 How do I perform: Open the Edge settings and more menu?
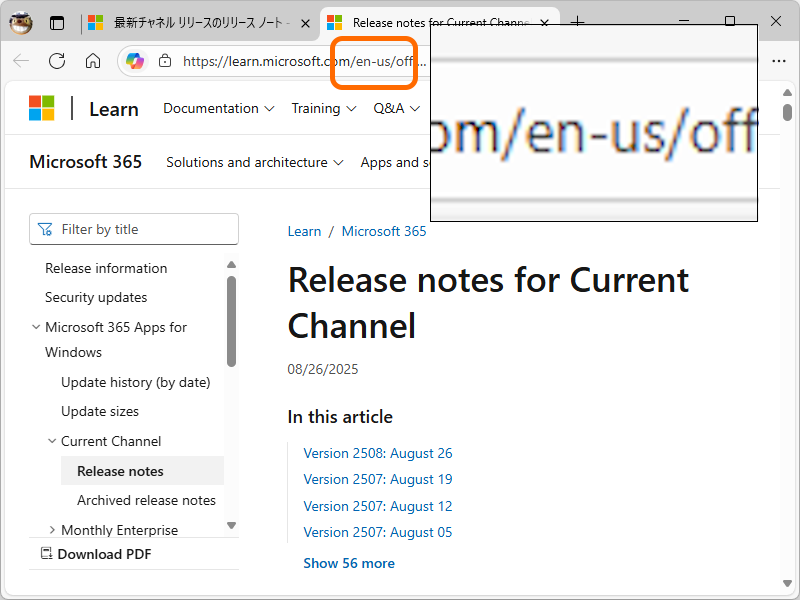click(x=779, y=61)
